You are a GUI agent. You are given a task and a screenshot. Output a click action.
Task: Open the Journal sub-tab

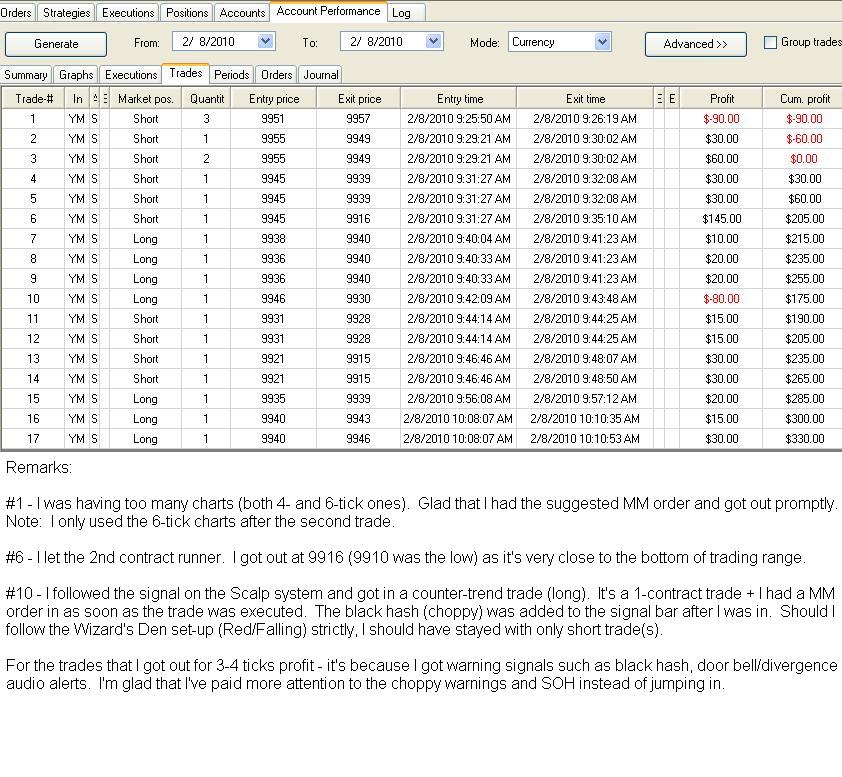tap(321, 75)
